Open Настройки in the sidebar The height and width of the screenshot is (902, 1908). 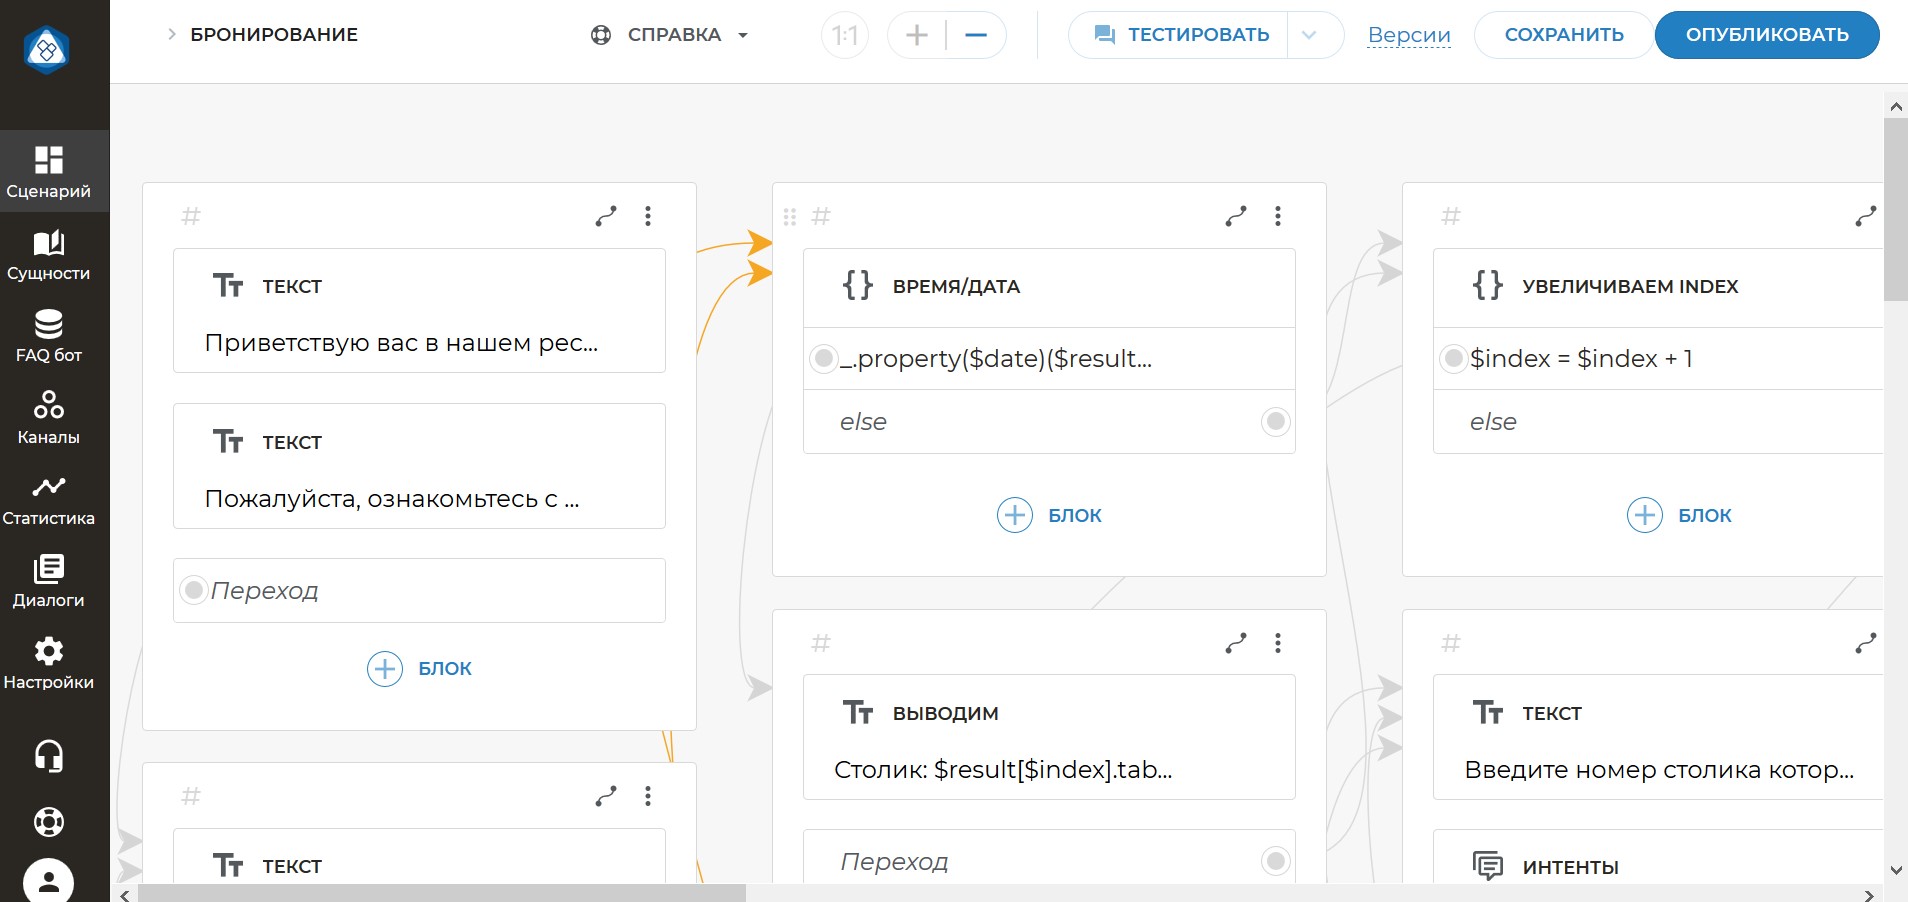(x=48, y=664)
